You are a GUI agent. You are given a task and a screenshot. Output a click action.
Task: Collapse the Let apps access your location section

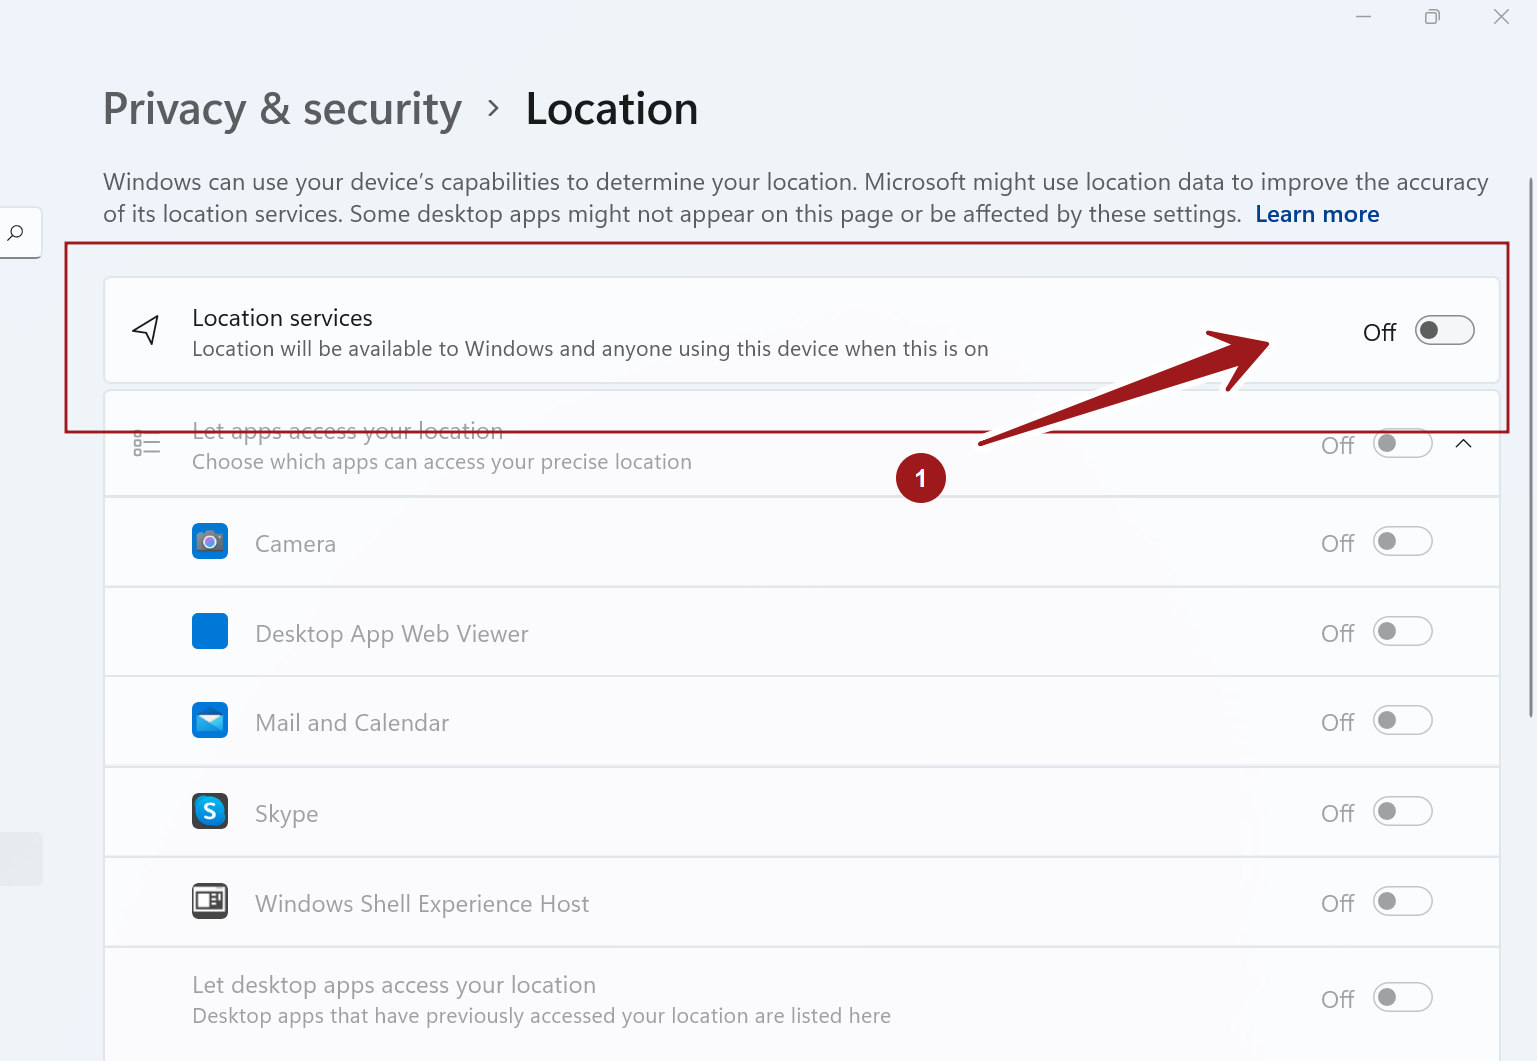tap(1463, 443)
